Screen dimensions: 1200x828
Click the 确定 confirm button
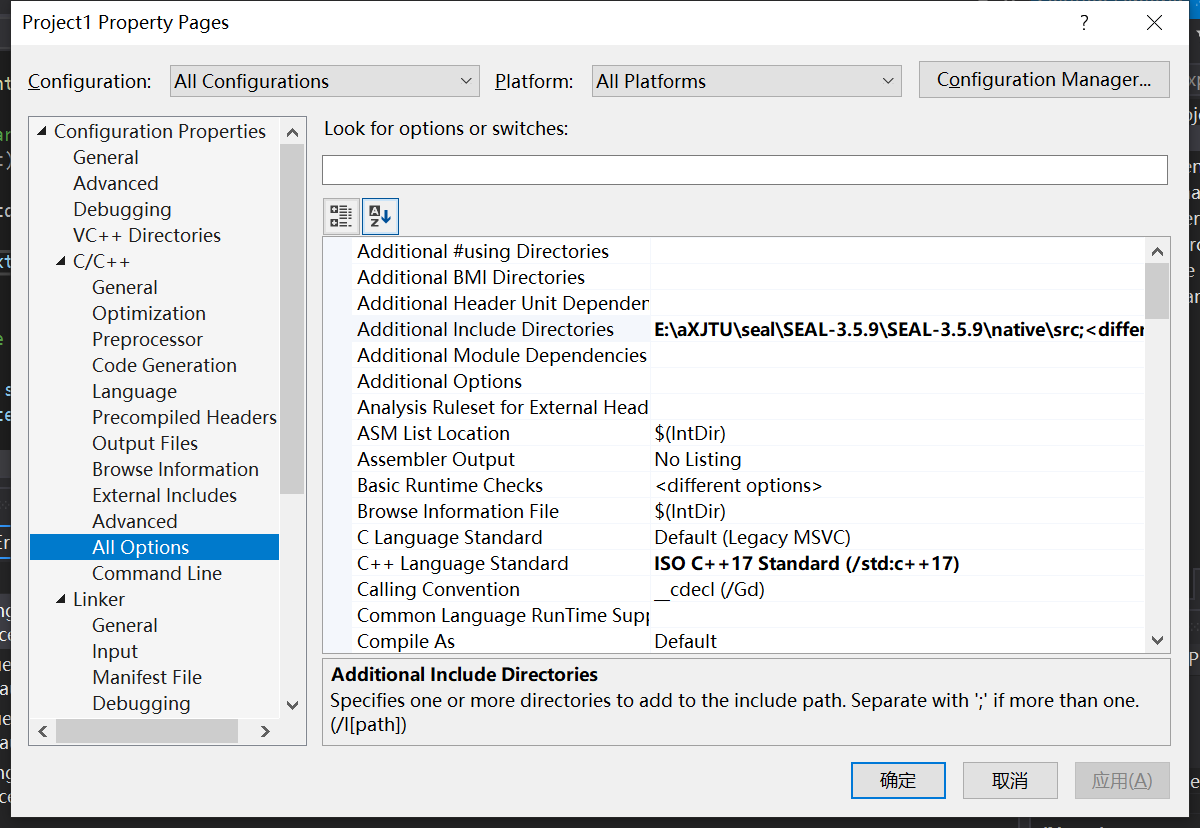point(898,780)
